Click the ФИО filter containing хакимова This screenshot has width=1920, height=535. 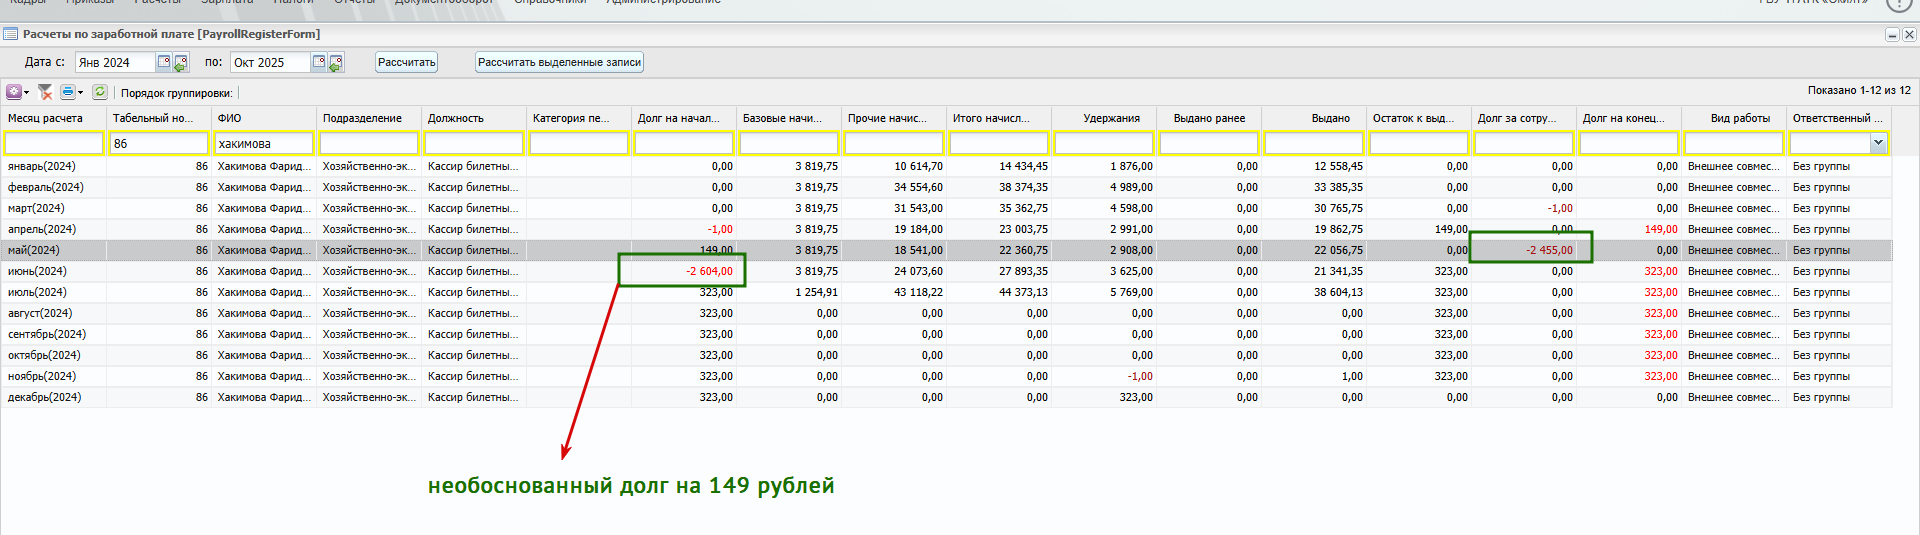click(x=264, y=143)
